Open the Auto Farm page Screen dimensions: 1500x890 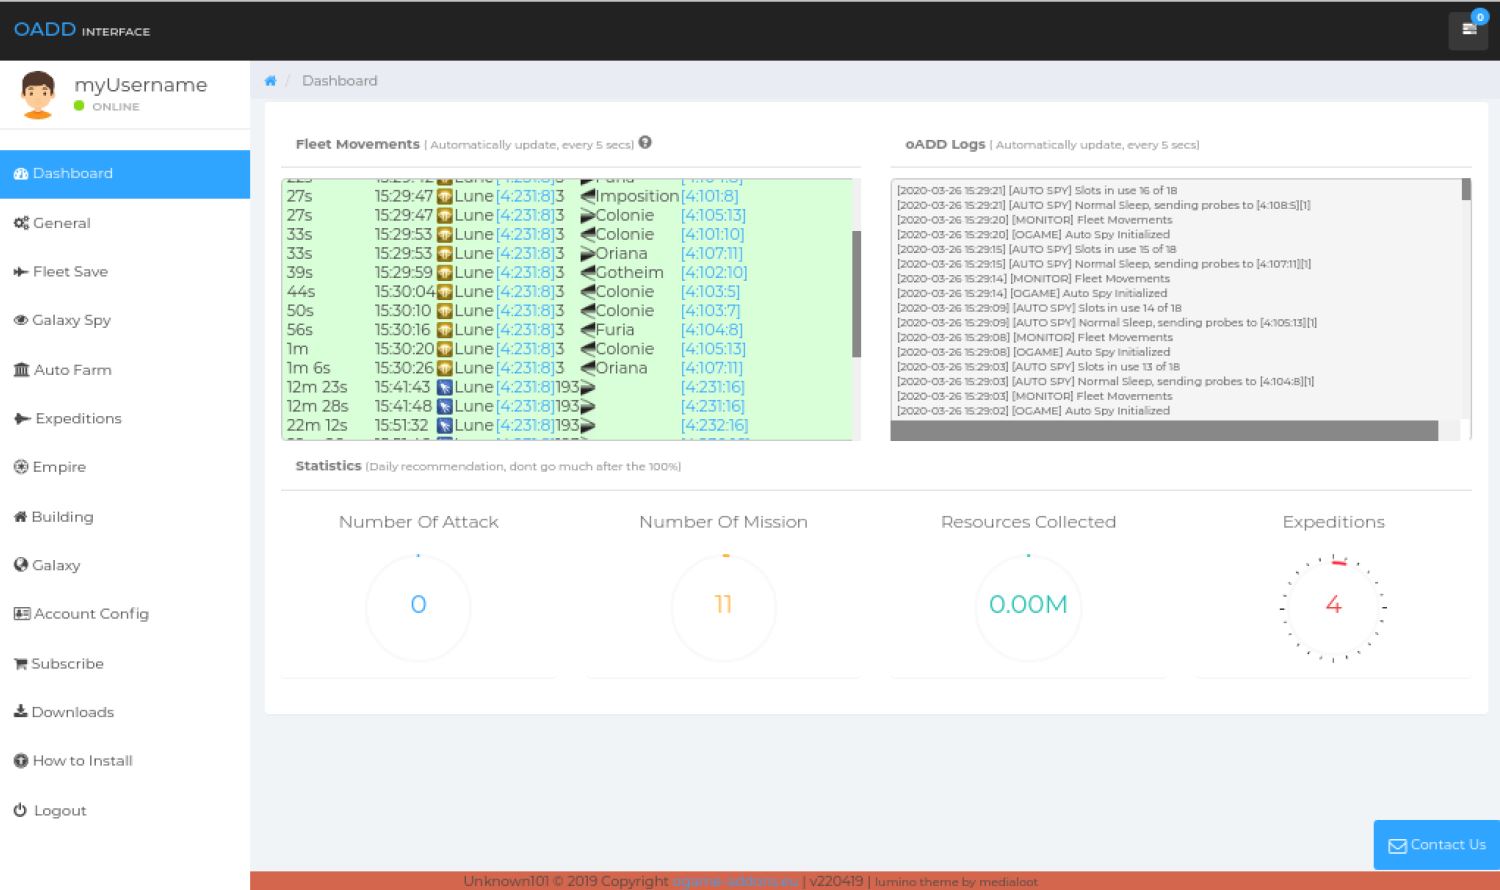(72, 370)
